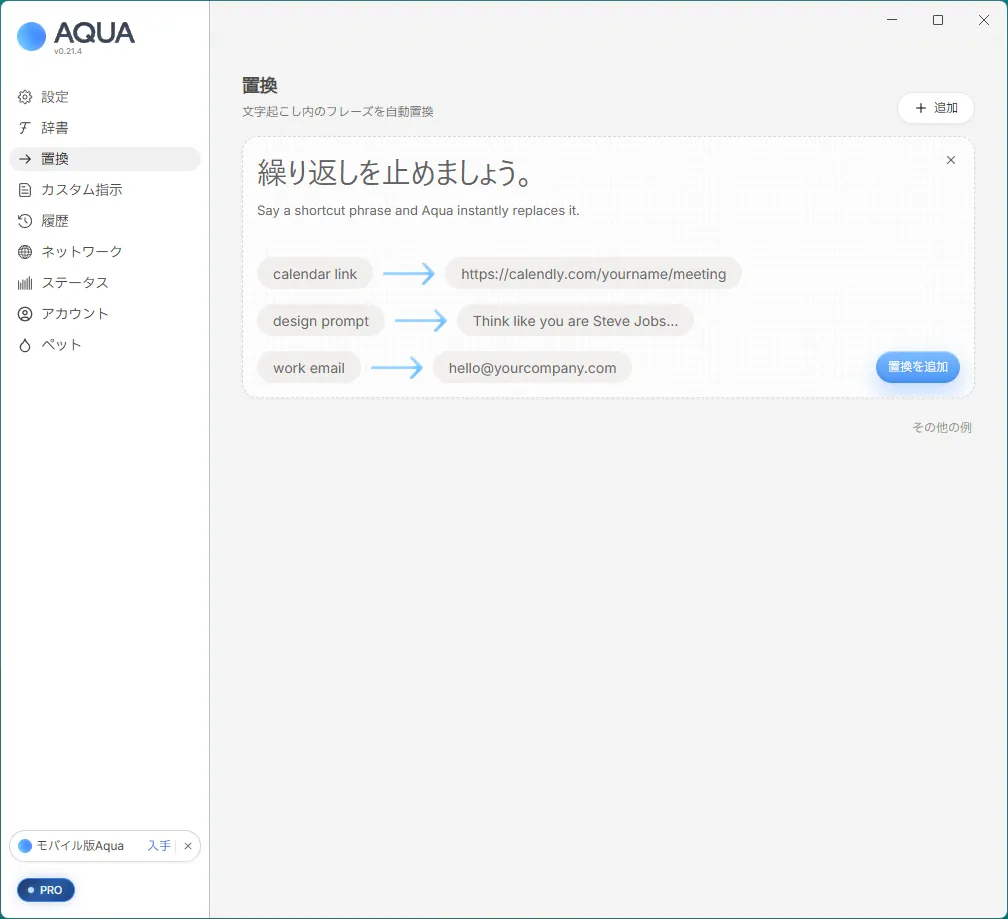1008x919 pixels.
Task: Go to the 履歴 page
Action: point(105,221)
